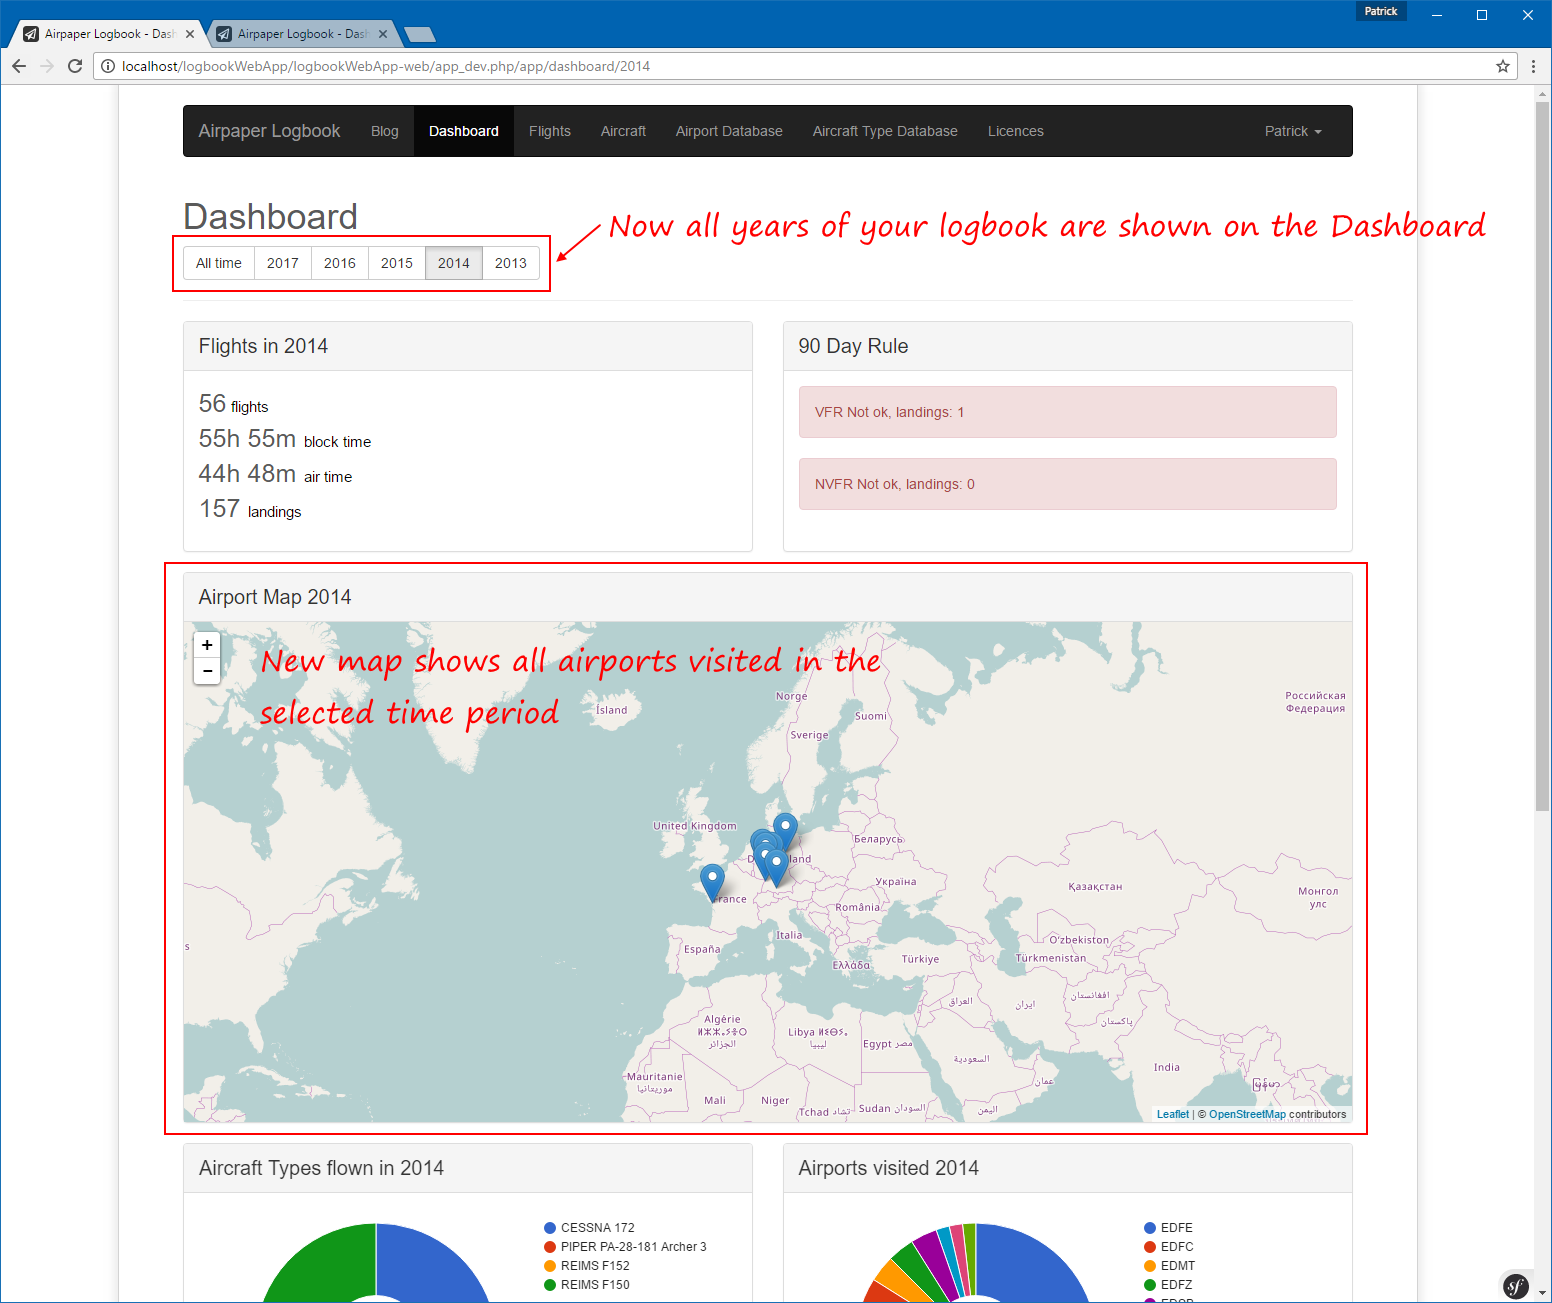Reload the page with the refresh icon
1552x1303 pixels.
75,66
